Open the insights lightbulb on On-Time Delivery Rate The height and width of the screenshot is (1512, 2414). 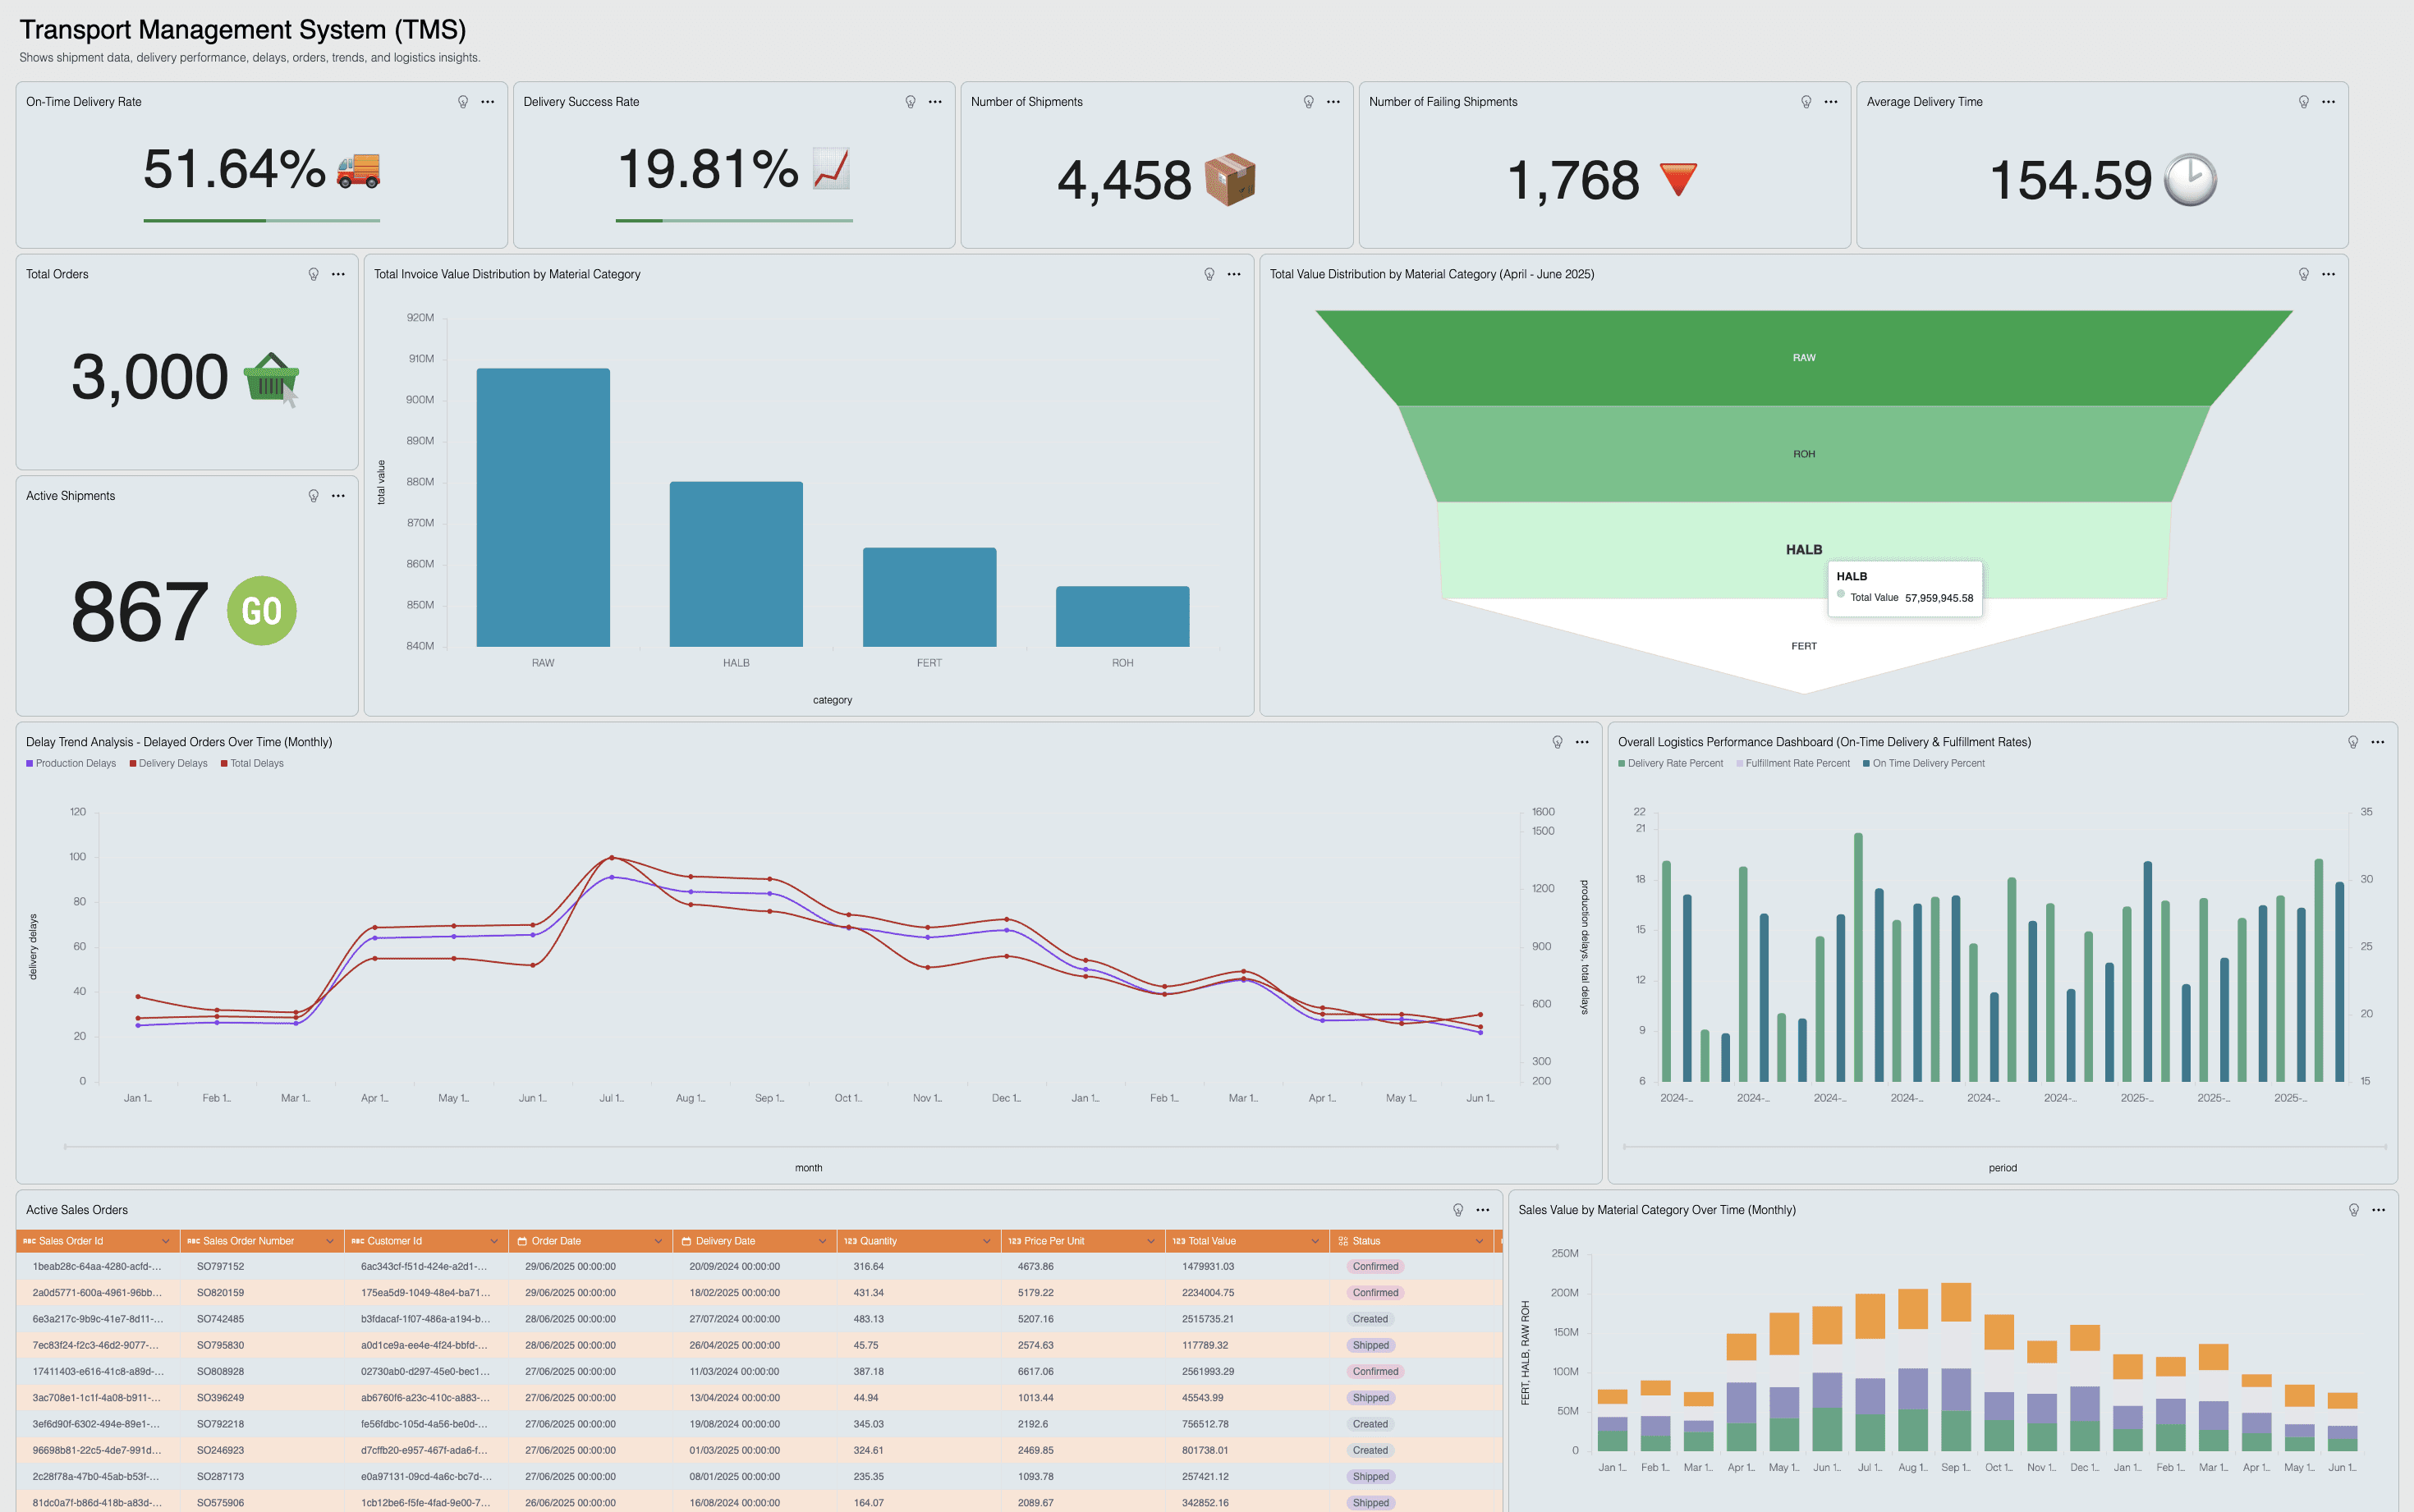[x=462, y=101]
